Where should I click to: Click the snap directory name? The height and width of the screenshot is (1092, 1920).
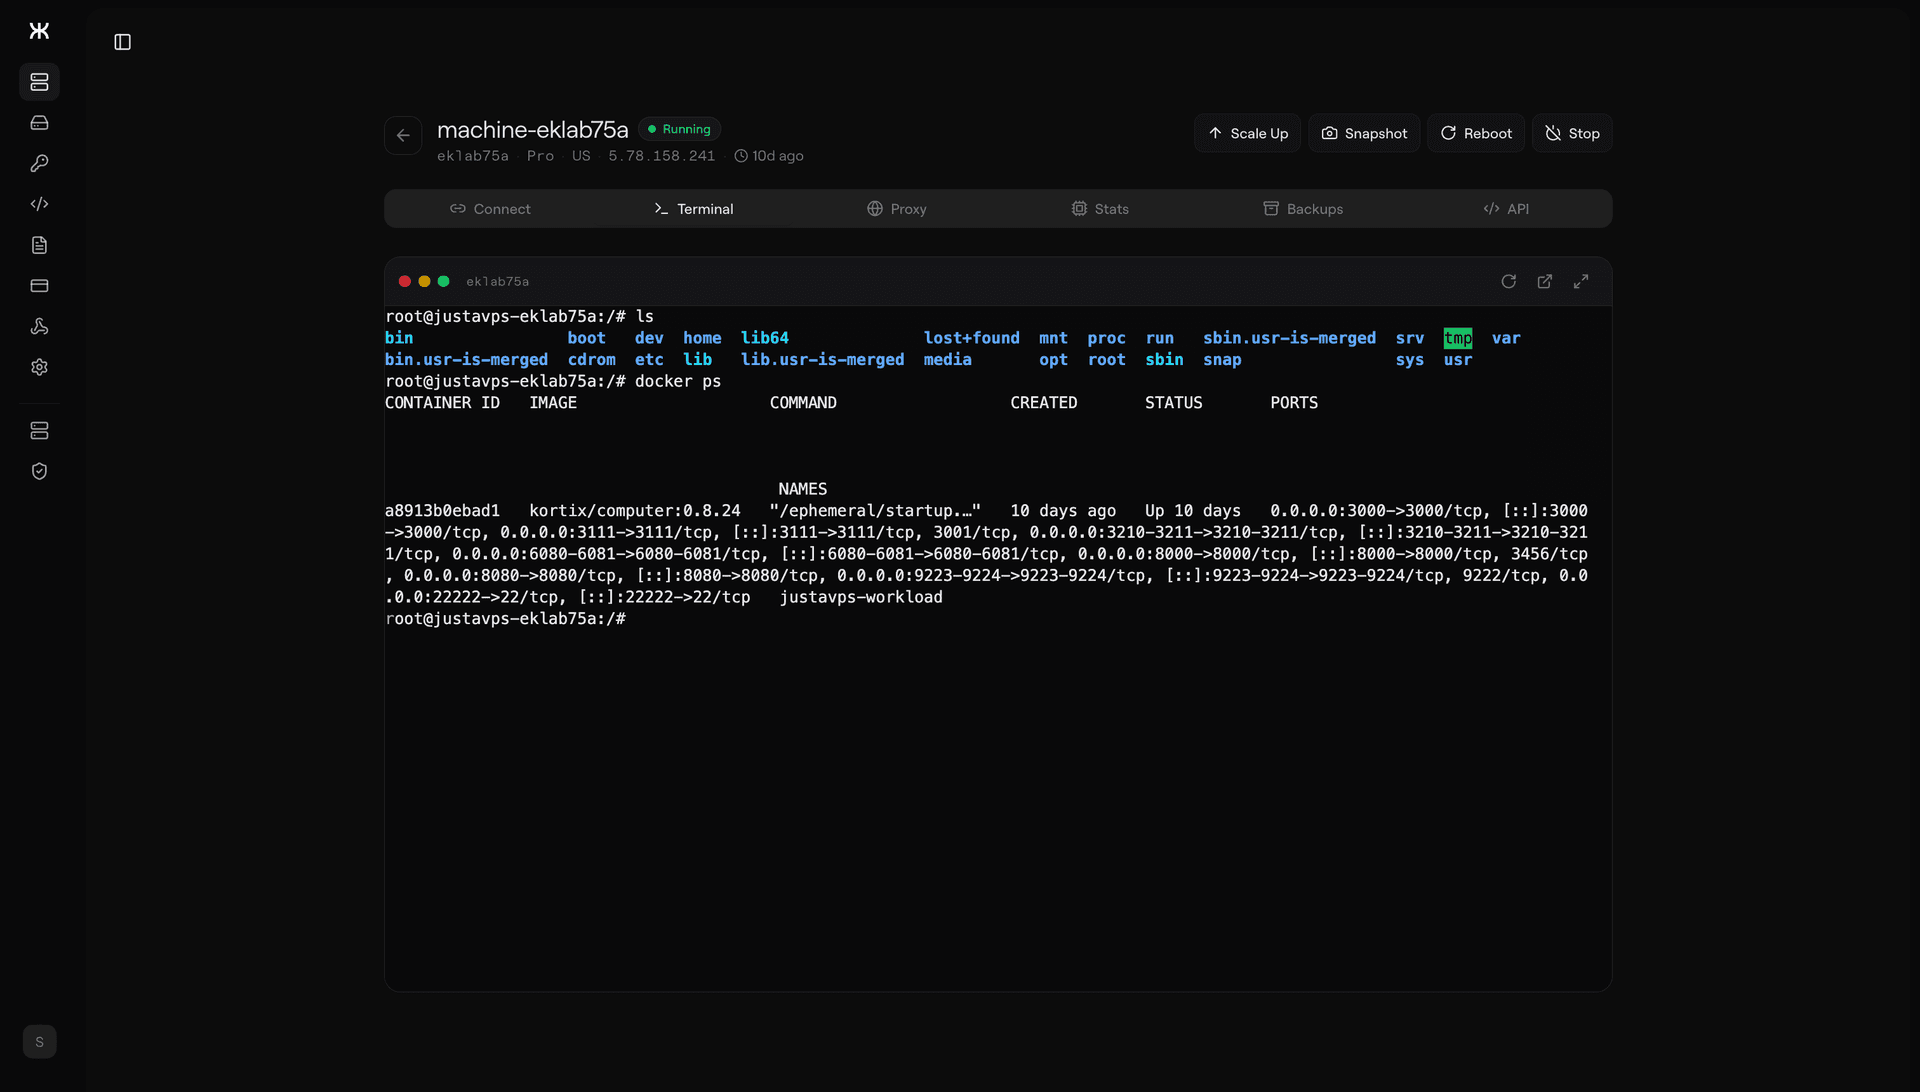pyautogui.click(x=1222, y=360)
